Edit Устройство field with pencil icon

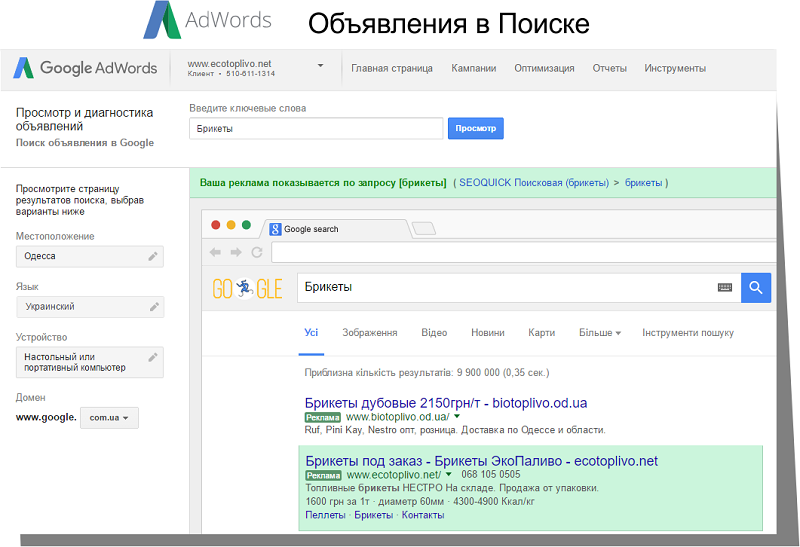pyautogui.click(x=153, y=357)
